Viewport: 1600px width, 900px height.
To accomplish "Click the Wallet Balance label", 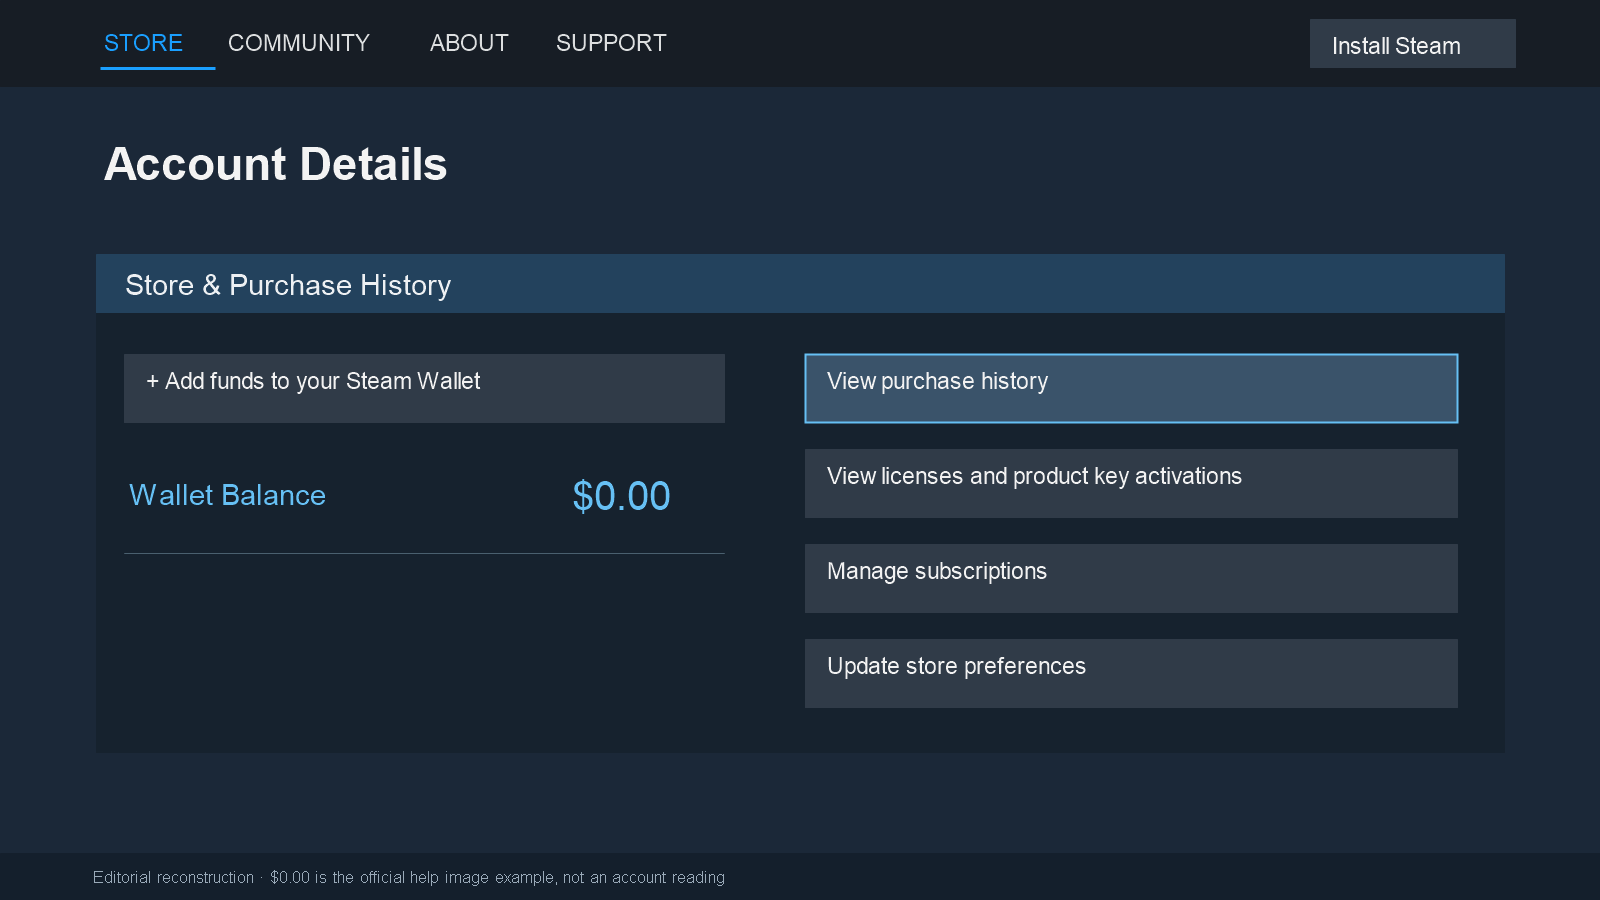I will tap(228, 495).
